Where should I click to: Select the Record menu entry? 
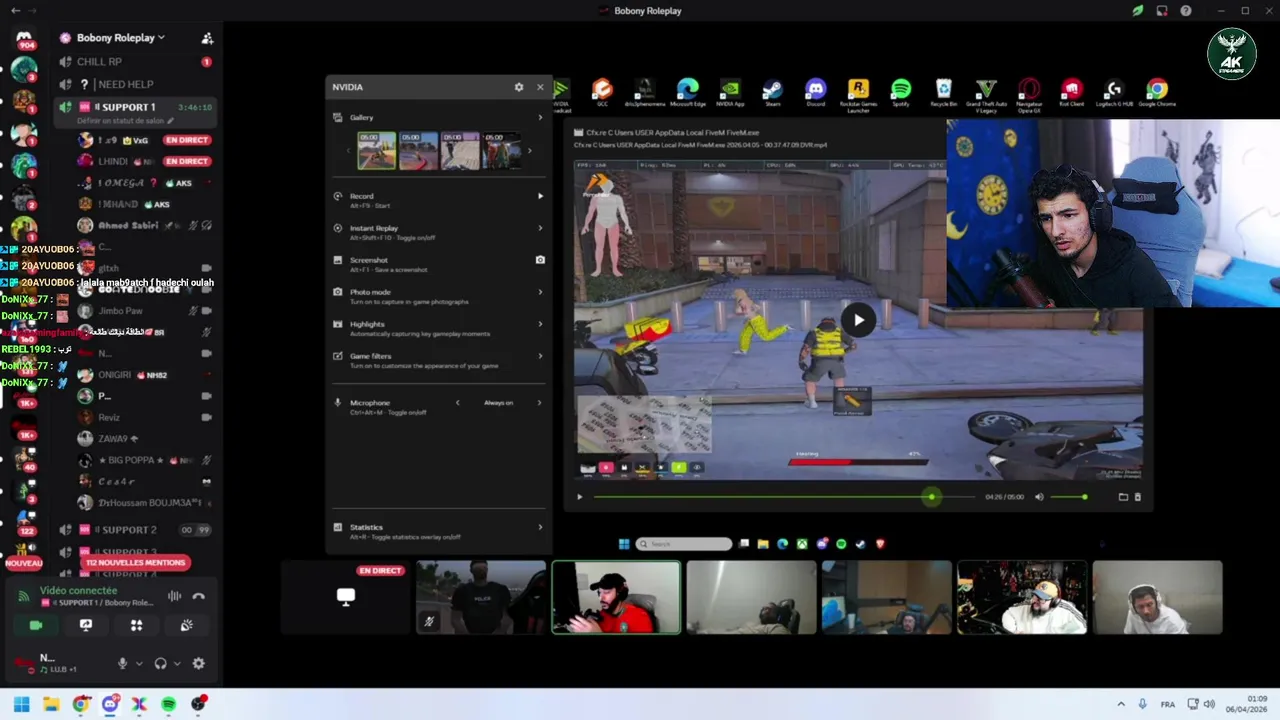tap(439, 200)
